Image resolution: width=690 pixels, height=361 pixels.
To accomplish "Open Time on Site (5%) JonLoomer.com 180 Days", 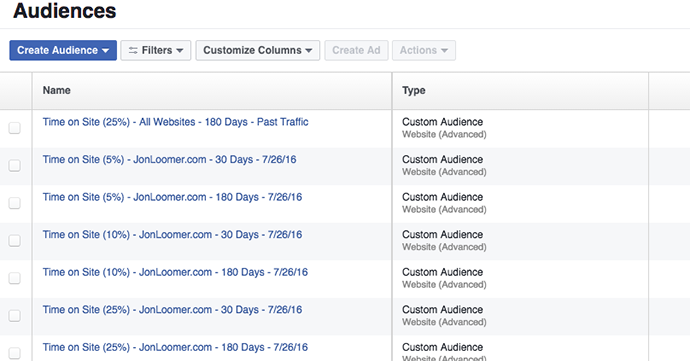I will coord(172,197).
